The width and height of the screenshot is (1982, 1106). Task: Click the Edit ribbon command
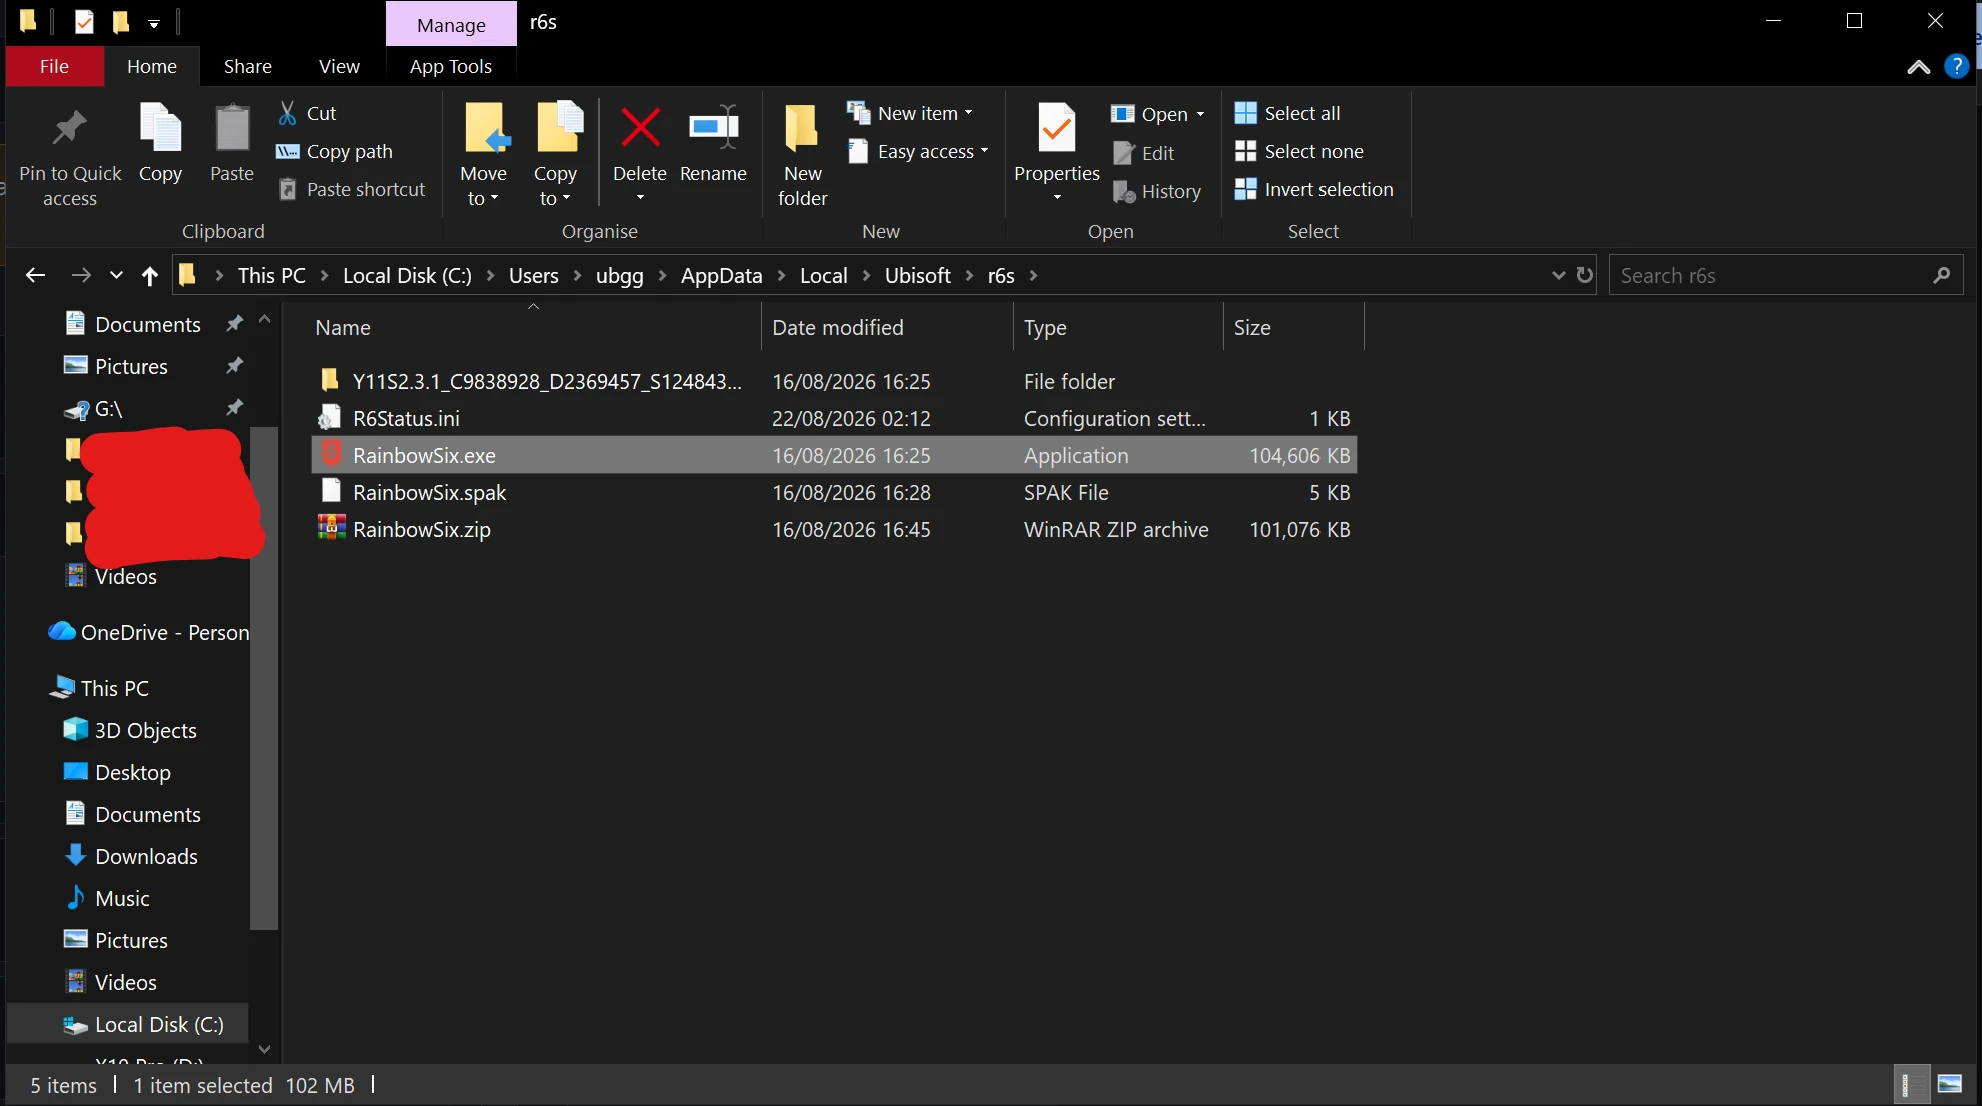point(1143,153)
